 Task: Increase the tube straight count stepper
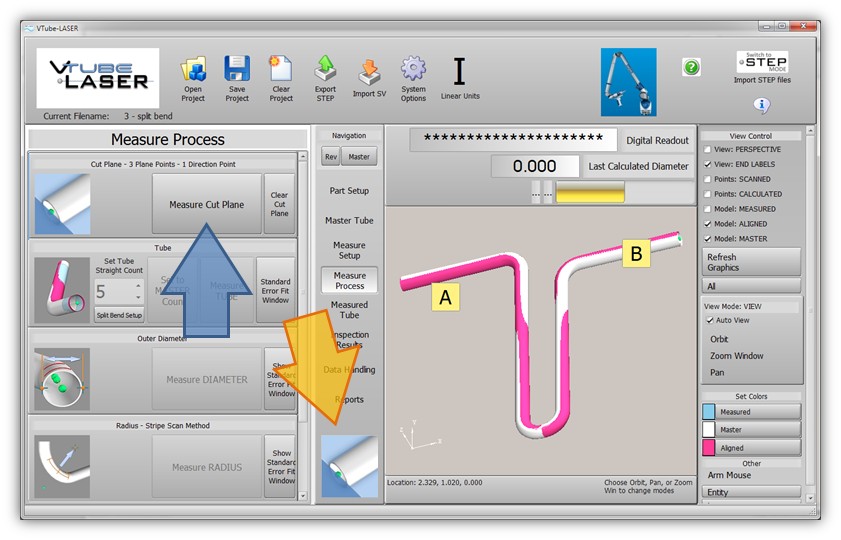[x=140, y=287]
